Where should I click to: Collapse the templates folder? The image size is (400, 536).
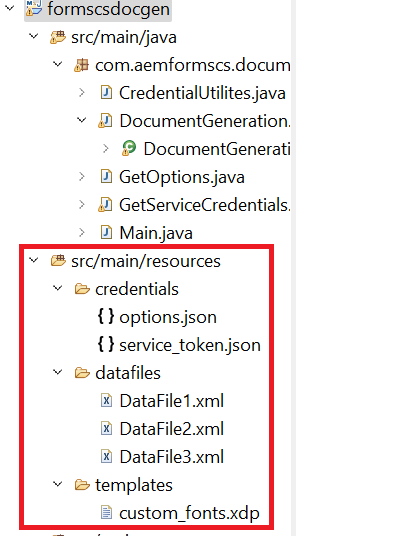click(57, 484)
